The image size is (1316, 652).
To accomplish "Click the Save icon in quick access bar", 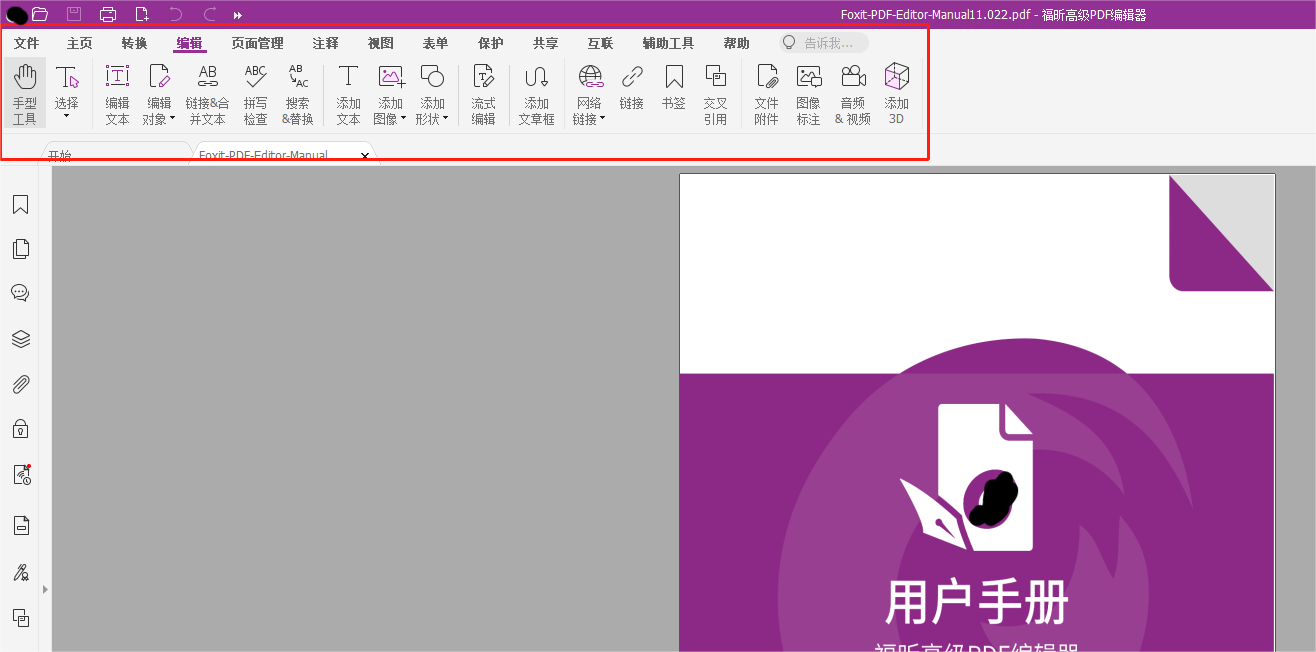I will [x=74, y=14].
